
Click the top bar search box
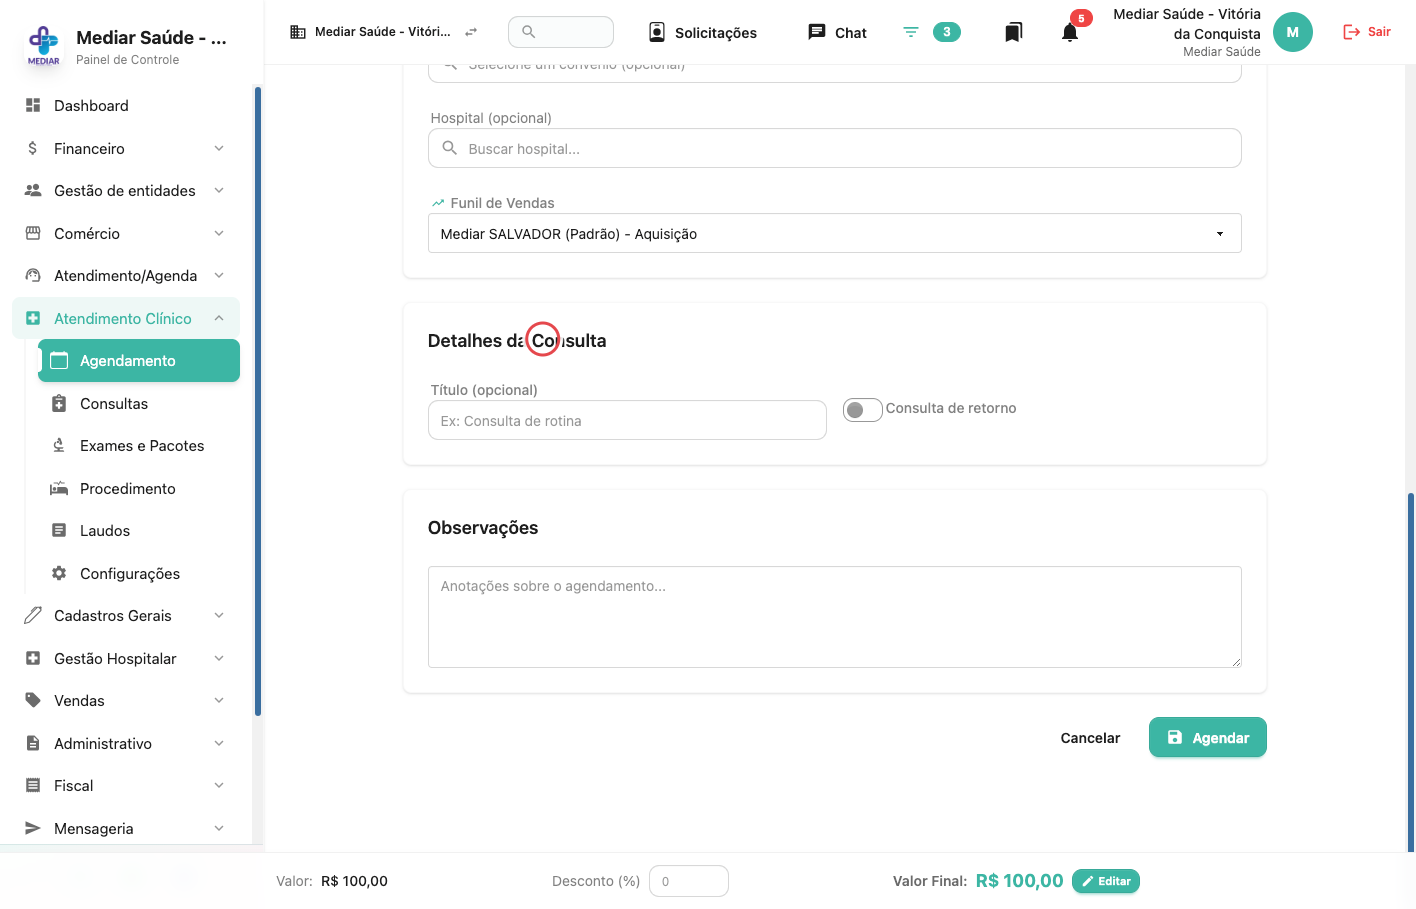pos(561,32)
